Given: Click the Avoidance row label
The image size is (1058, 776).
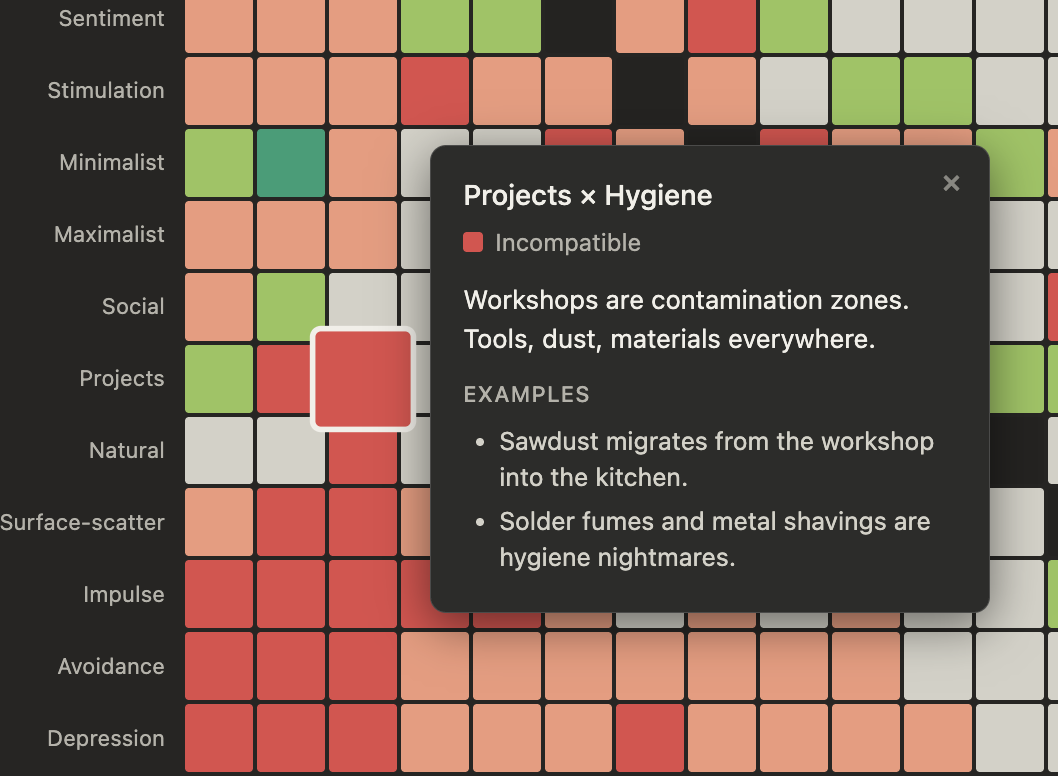Looking at the screenshot, I should coord(111,667).
